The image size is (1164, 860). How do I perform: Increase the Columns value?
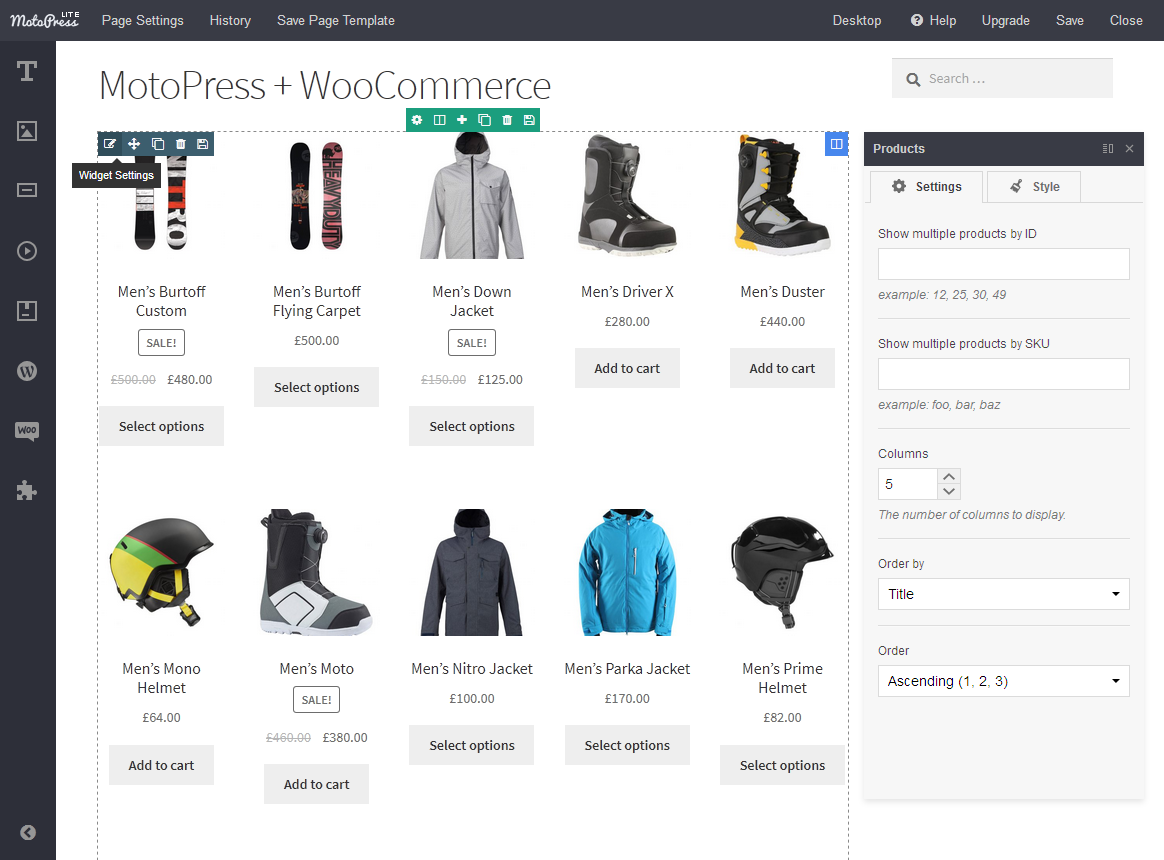[949, 476]
